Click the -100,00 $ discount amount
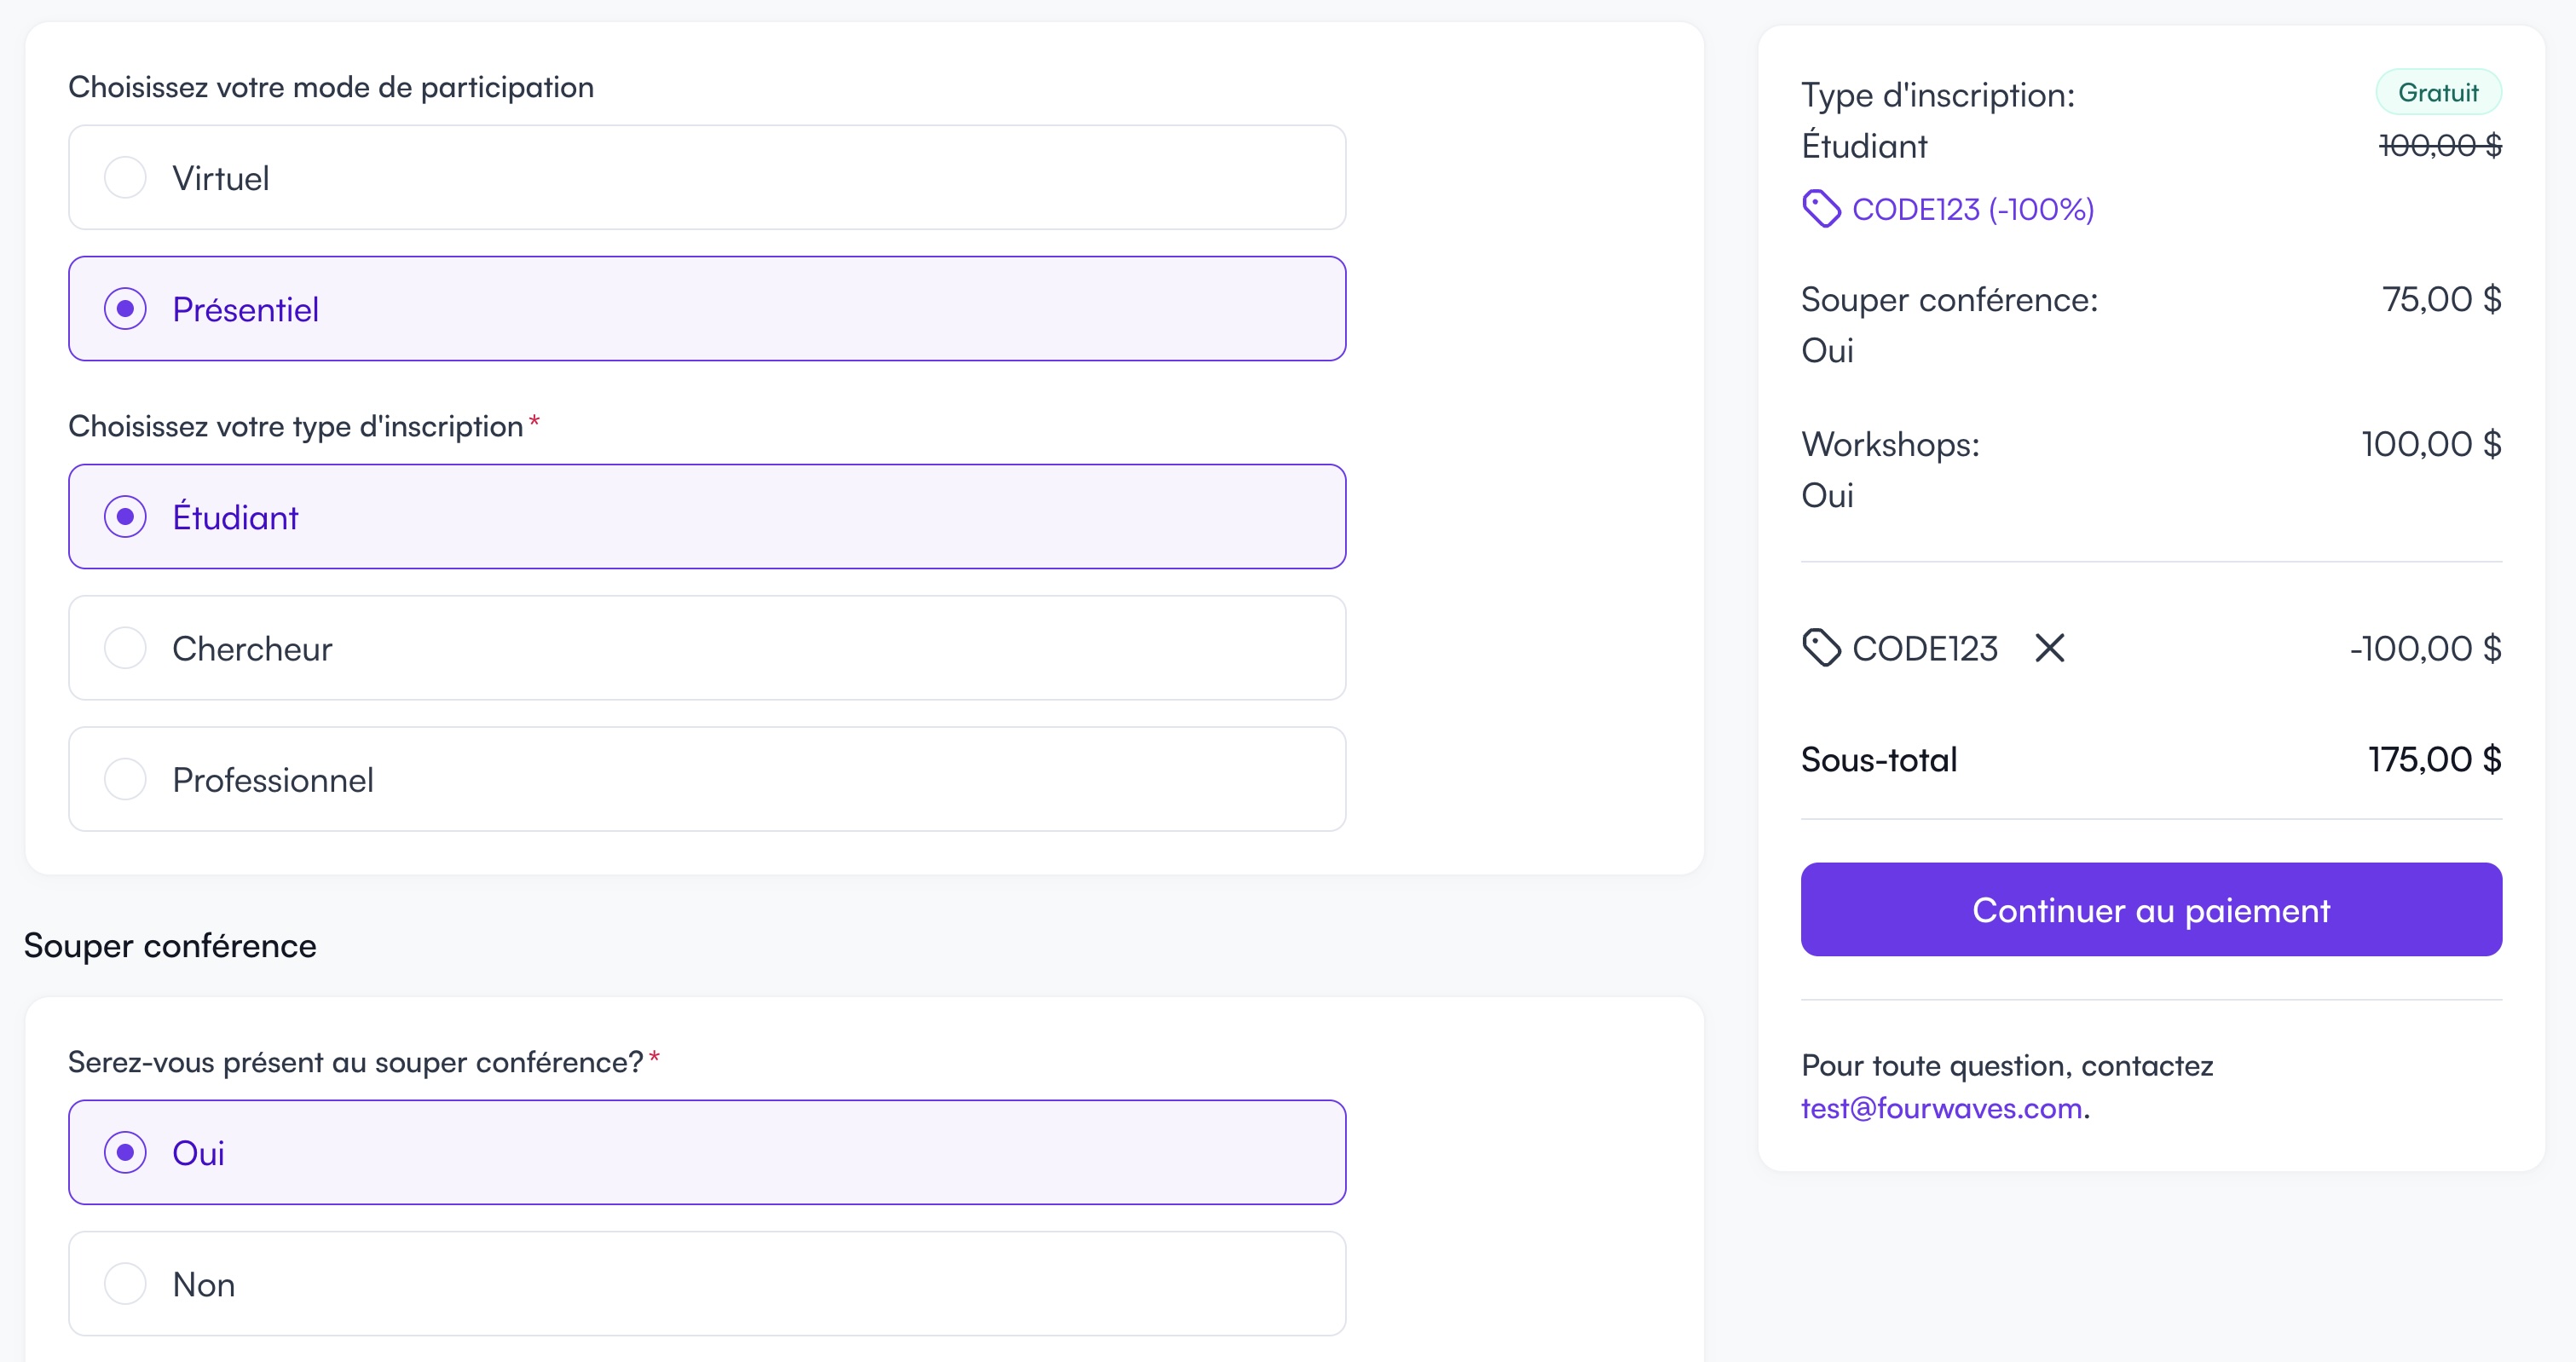This screenshot has height=1362, width=2576. (x=2425, y=648)
